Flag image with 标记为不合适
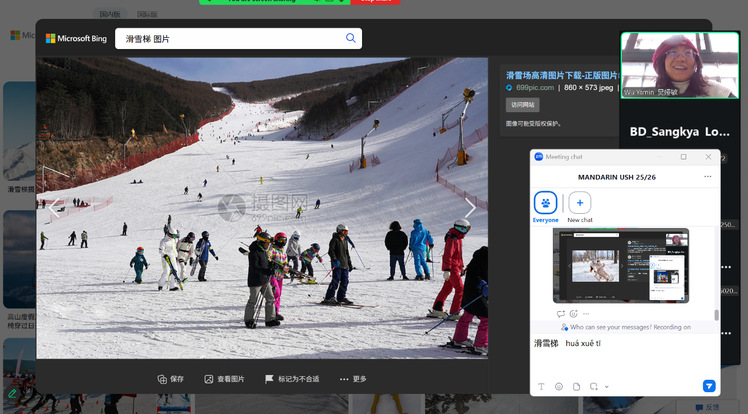The width and height of the screenshot is (748, 414). tap(292, 379)
